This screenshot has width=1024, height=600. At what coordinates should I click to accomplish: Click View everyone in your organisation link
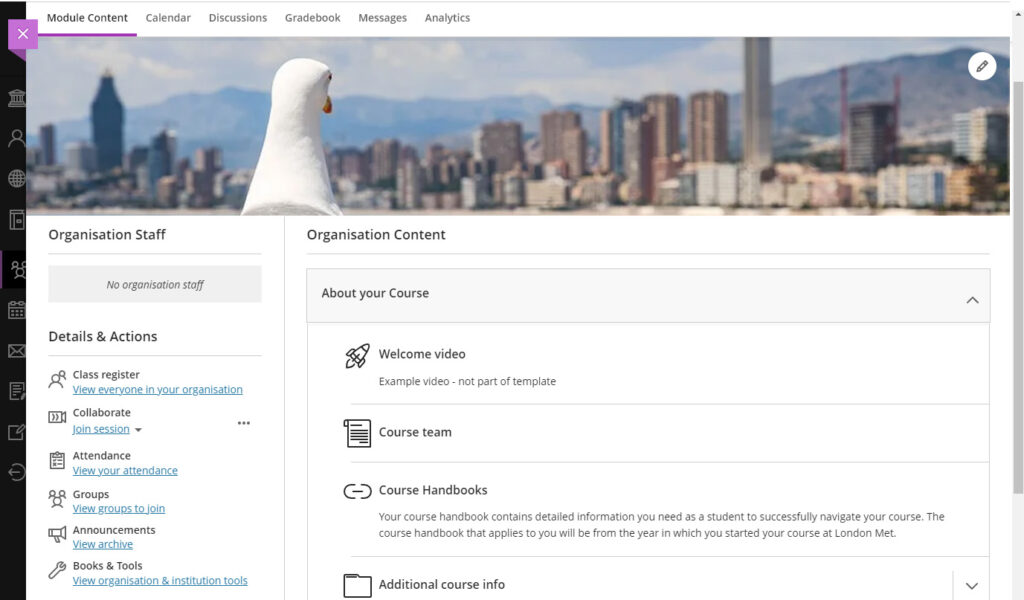(157, 389)
